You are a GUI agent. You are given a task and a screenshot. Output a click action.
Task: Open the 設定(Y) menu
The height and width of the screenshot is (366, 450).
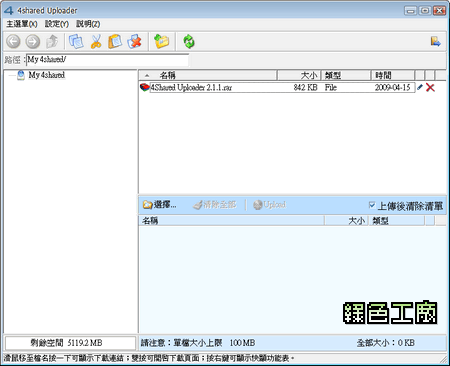pos(57,24)
